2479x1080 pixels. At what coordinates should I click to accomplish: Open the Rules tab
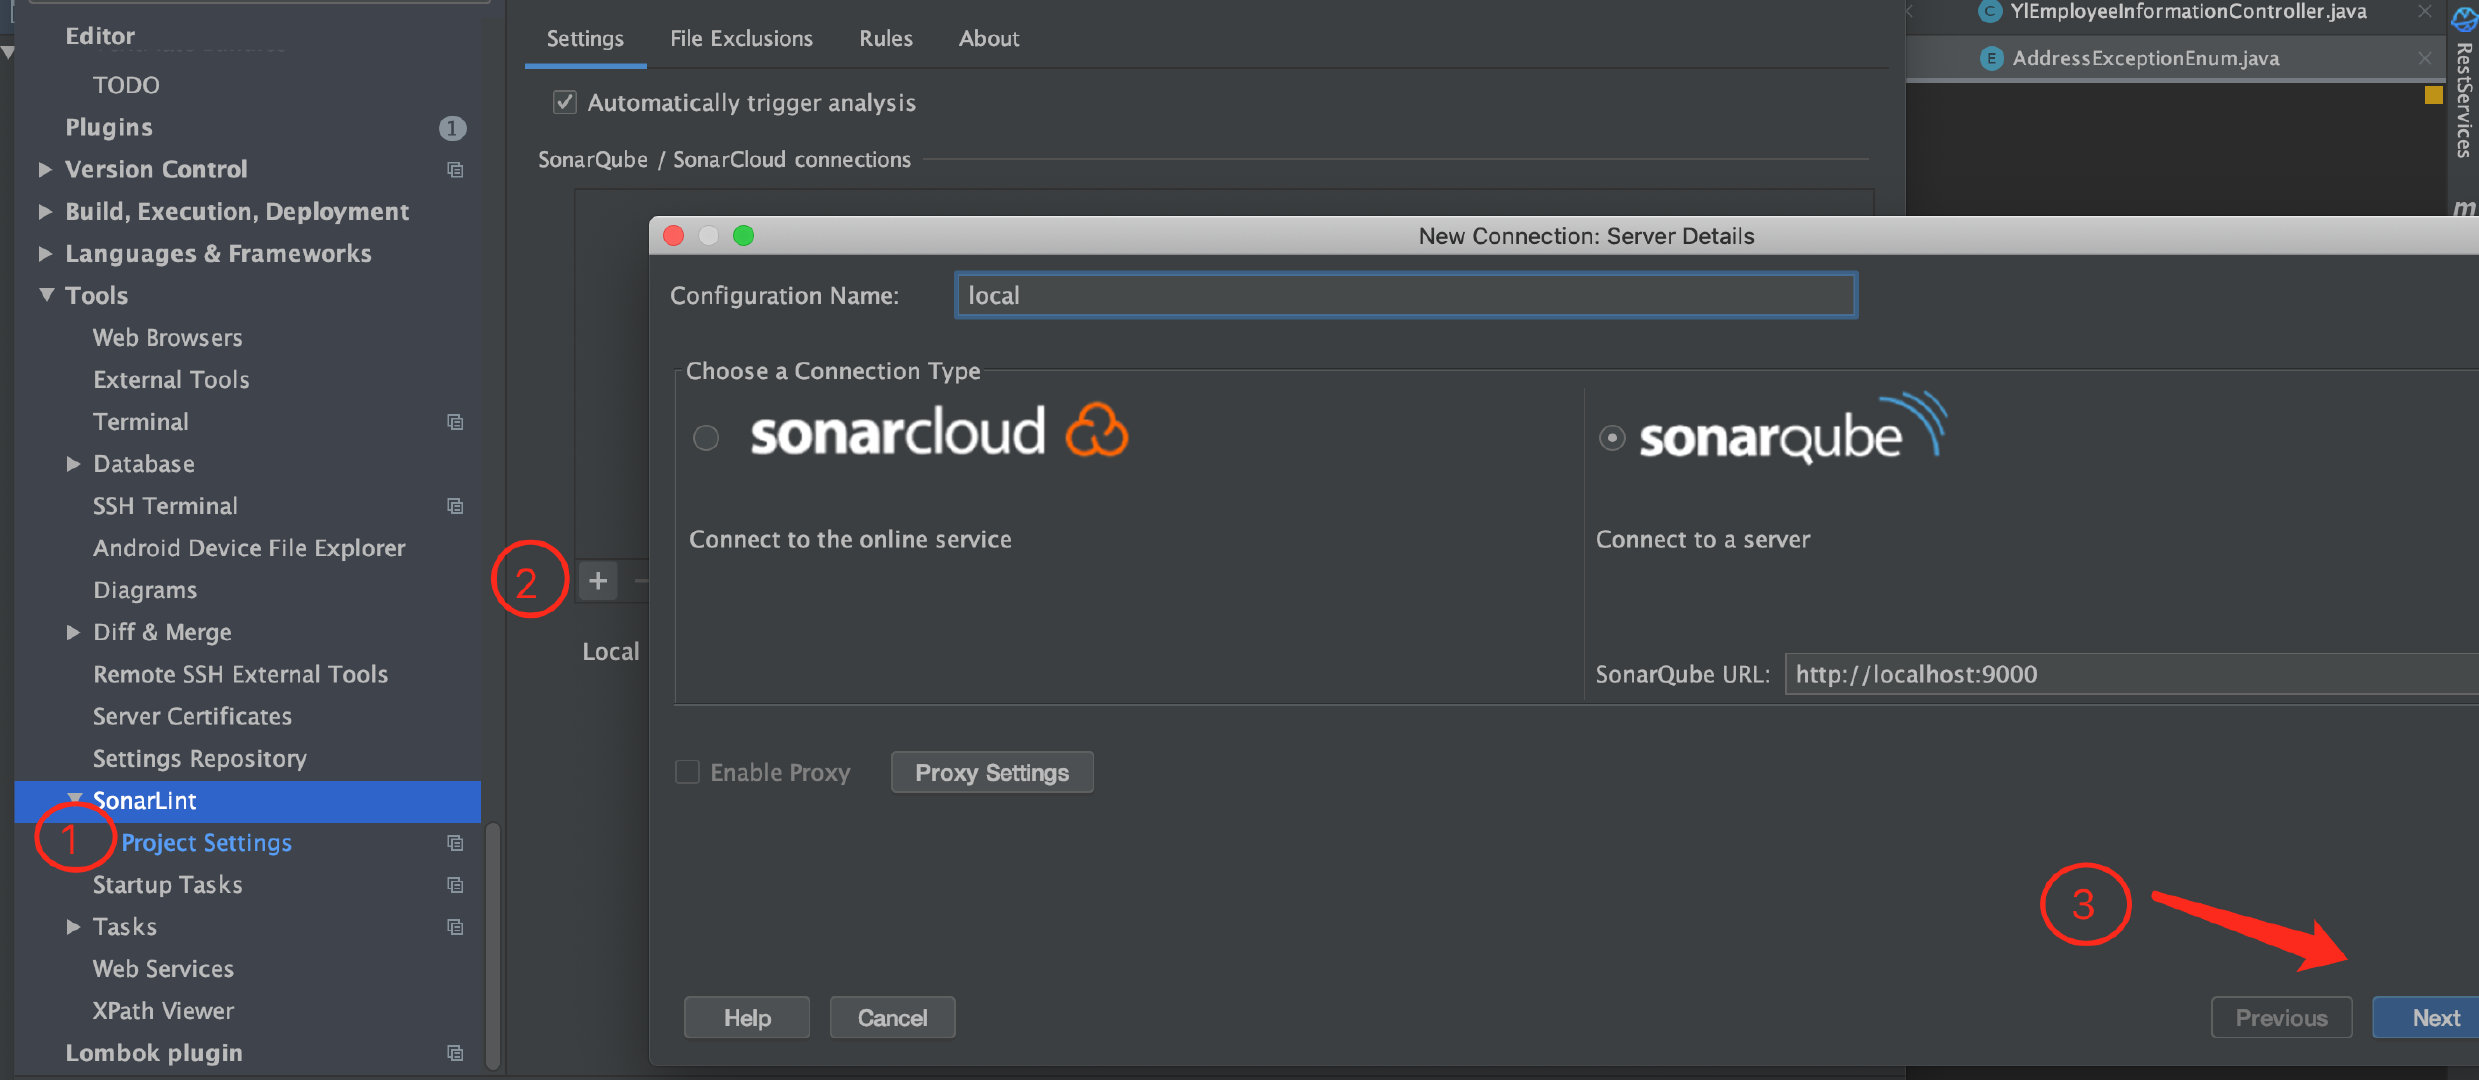coord(885,39)
